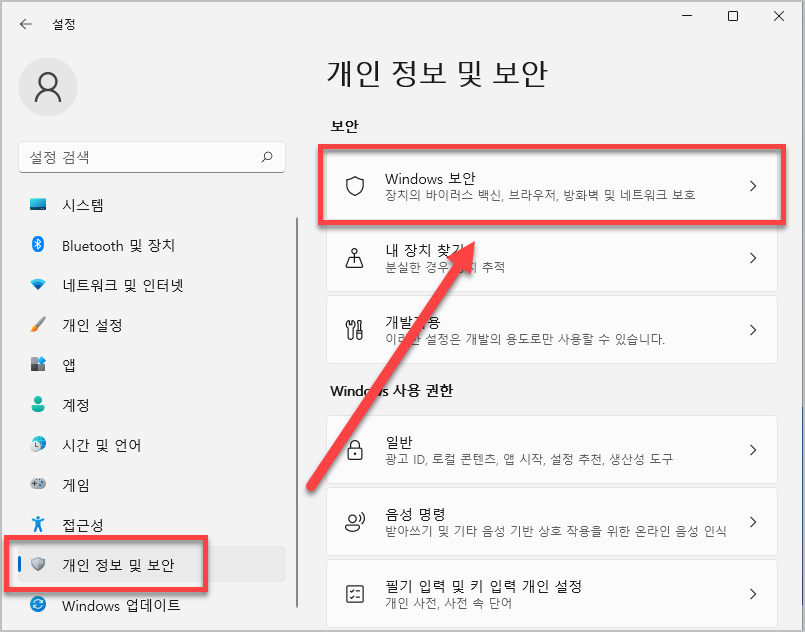The image size is (805, 632).
Task: Click the back arrow to go back
Action: click(x=25, y=23)
